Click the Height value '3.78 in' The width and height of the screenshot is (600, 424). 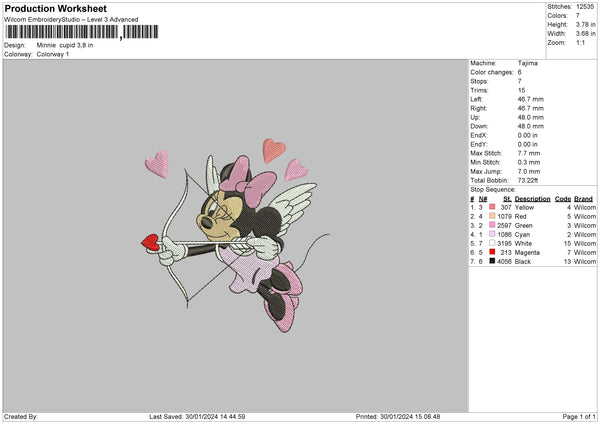(x=585, y=24)
